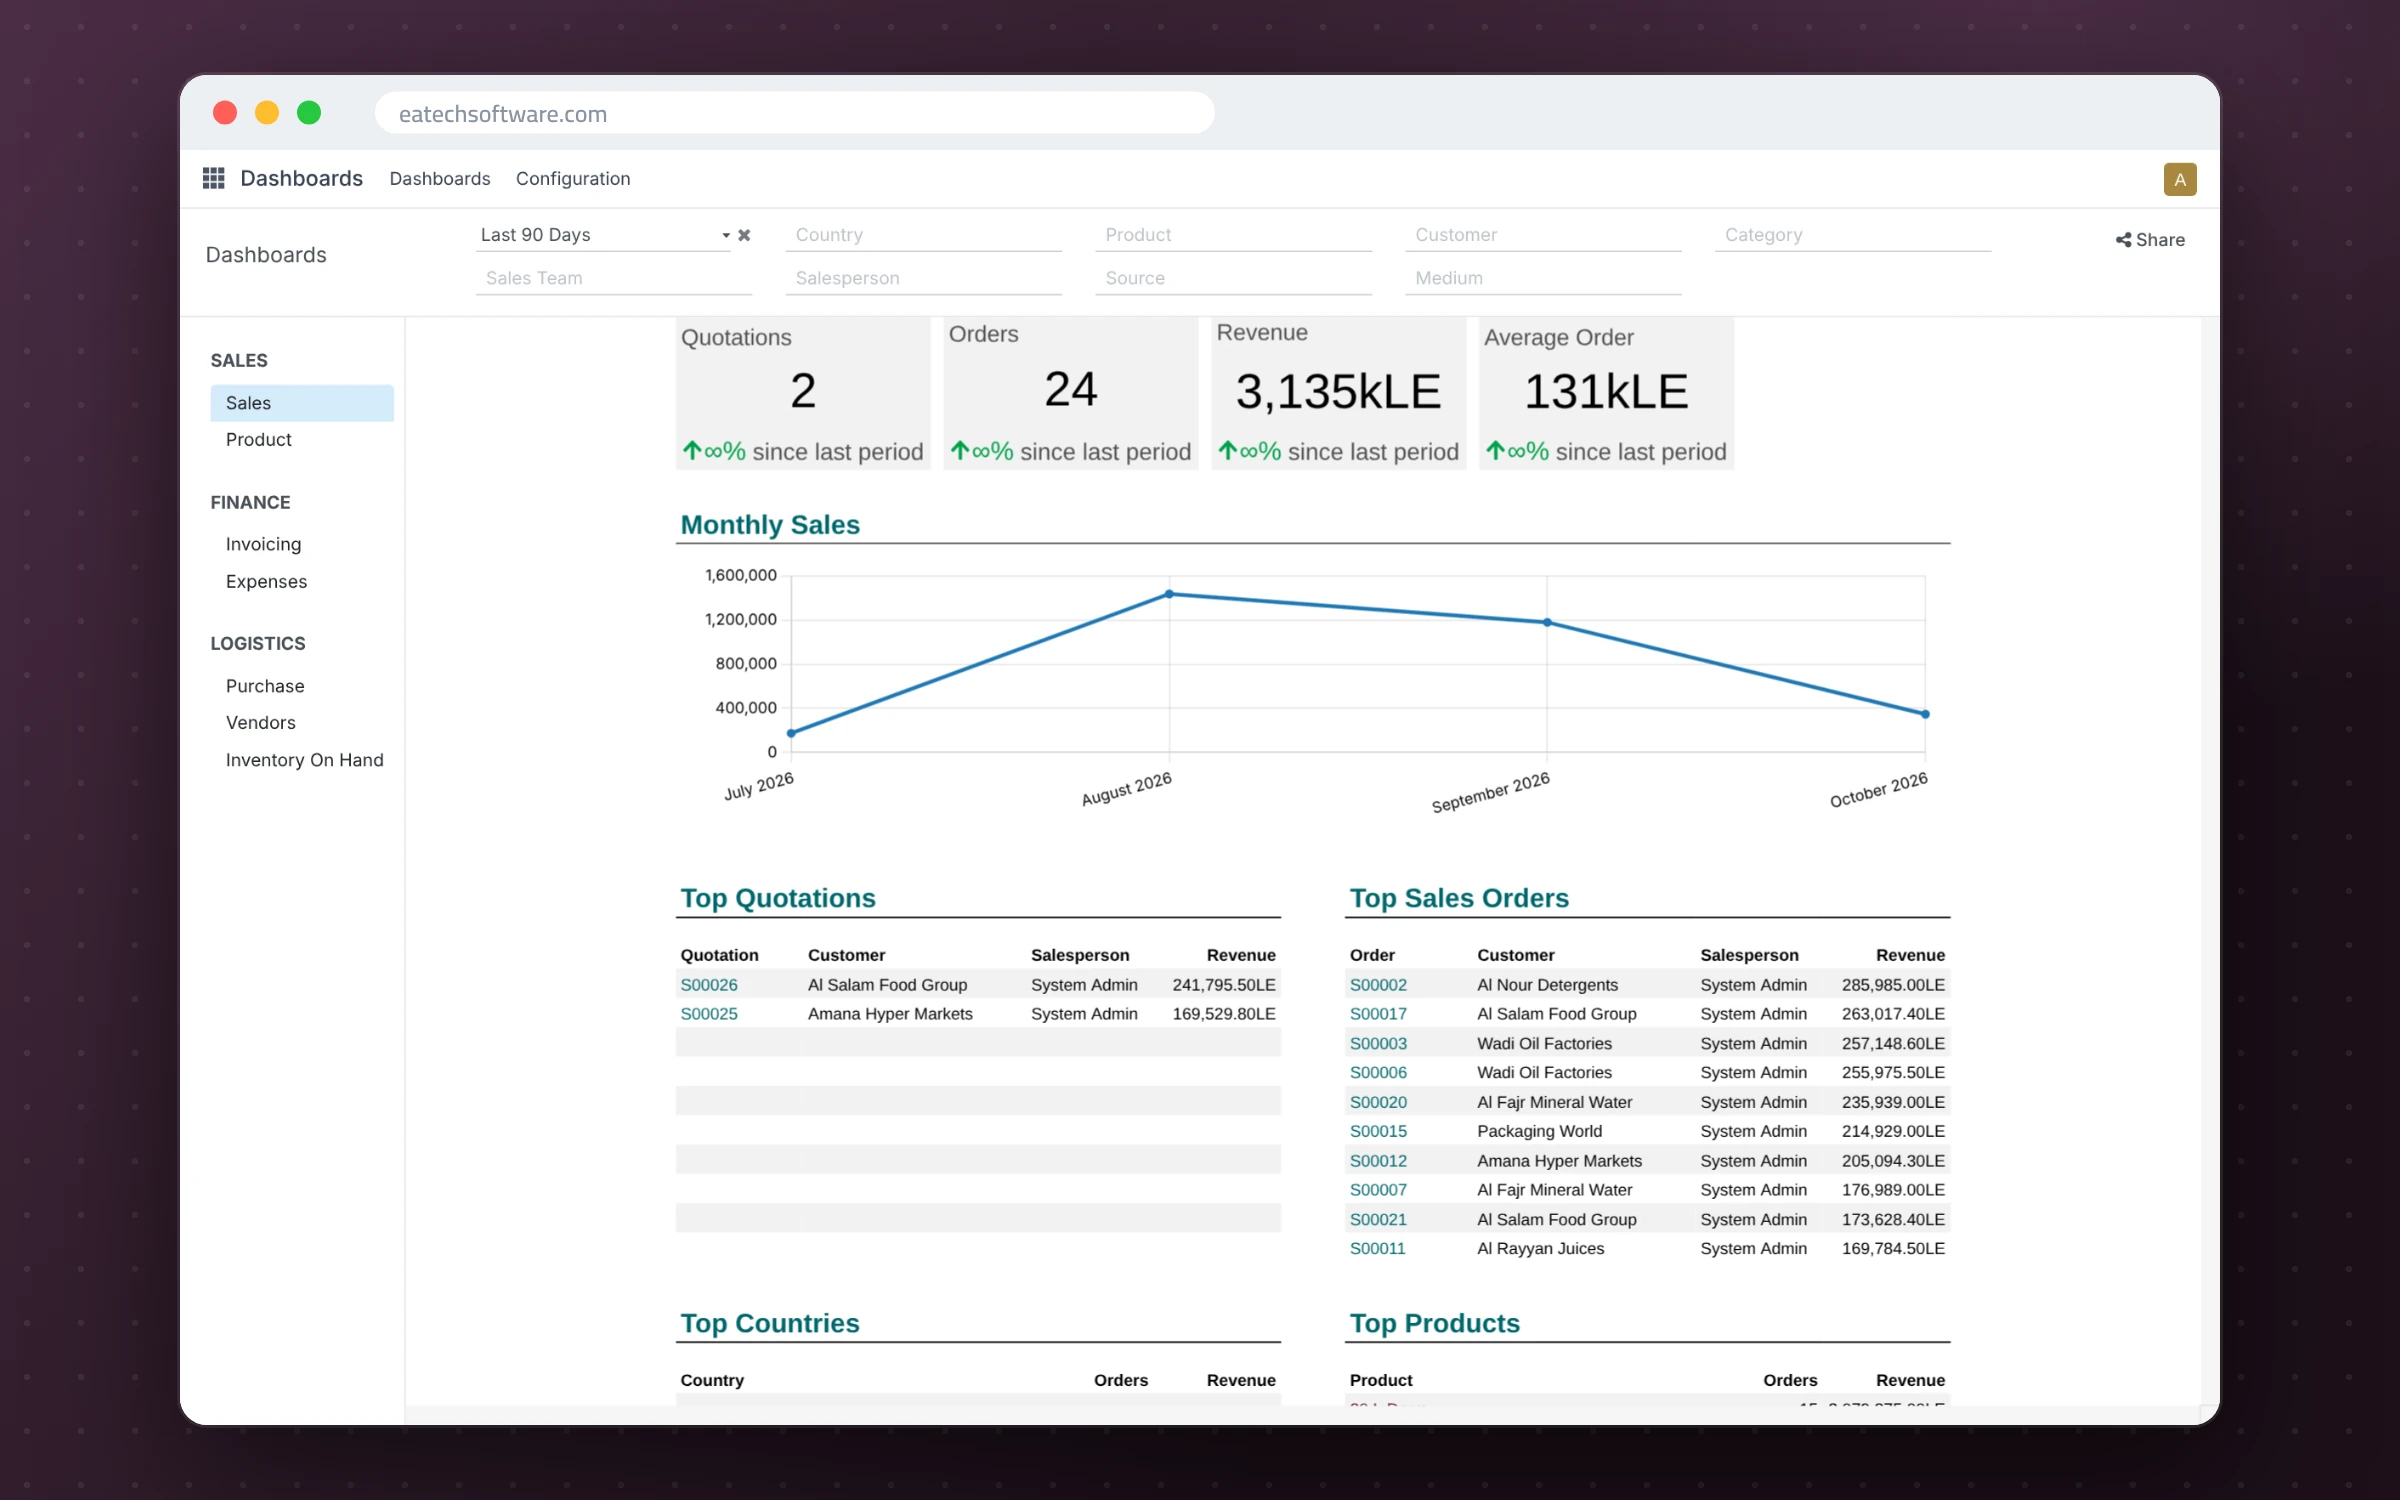
Task: Open the Configuration menu
Action: 573,178
